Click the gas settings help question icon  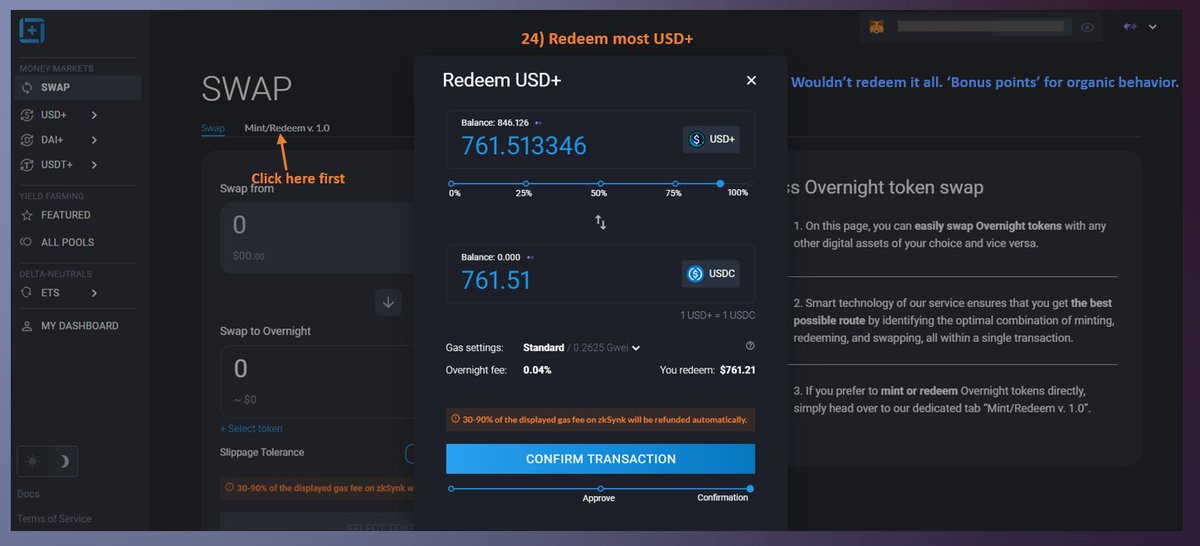coord(750,346)
